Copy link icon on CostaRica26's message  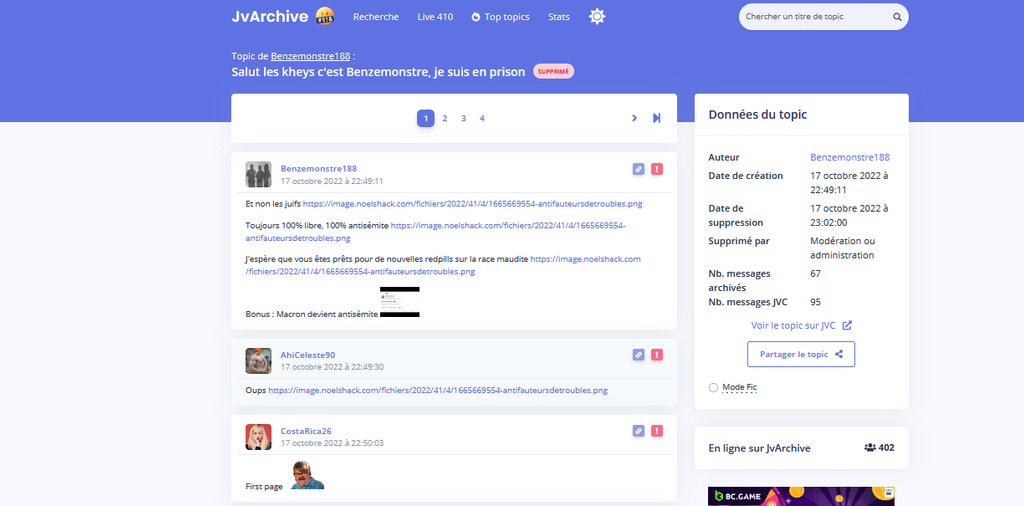(x=638, y=431)
